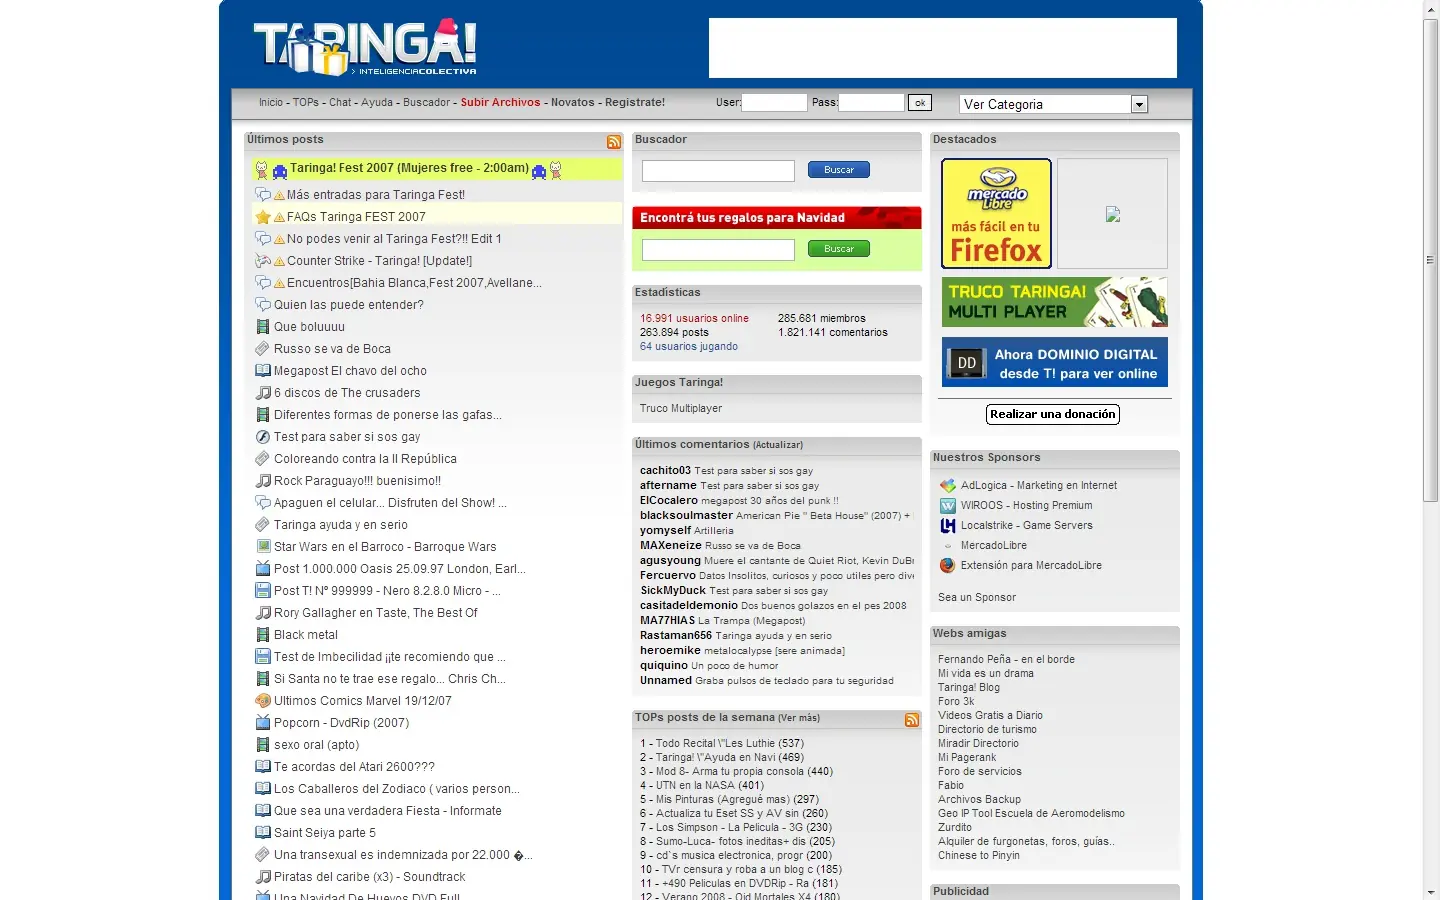Screen dimensions: 1440x900
Task: Open 'Más entradas para Taringa Fest!' post
Action: tap(376, 195)
